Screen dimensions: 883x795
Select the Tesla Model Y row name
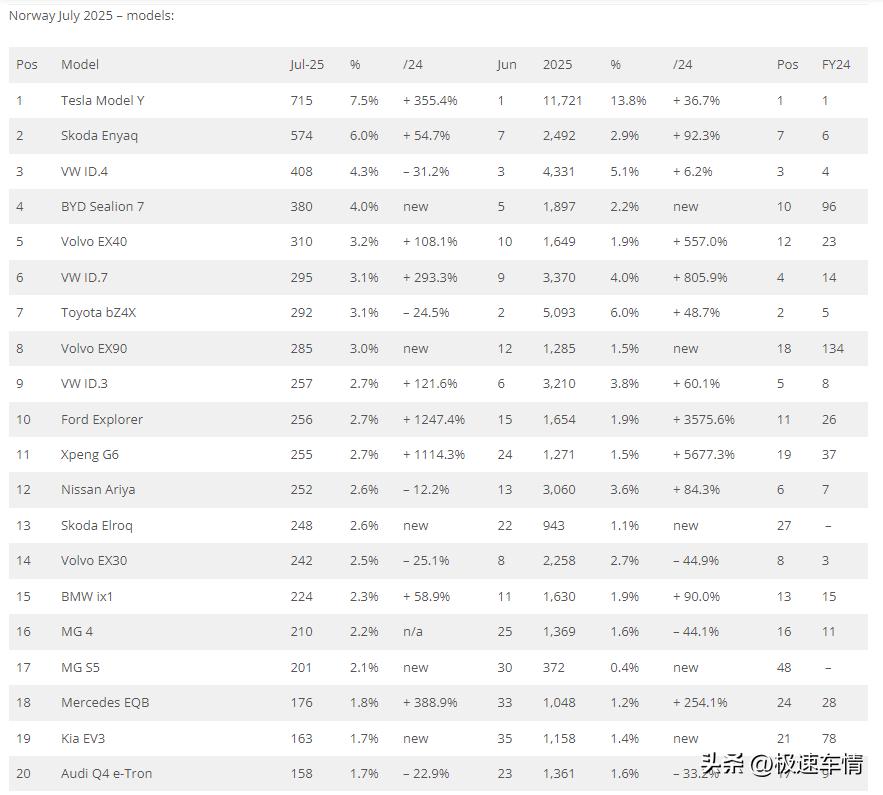[x=102, y=101]
